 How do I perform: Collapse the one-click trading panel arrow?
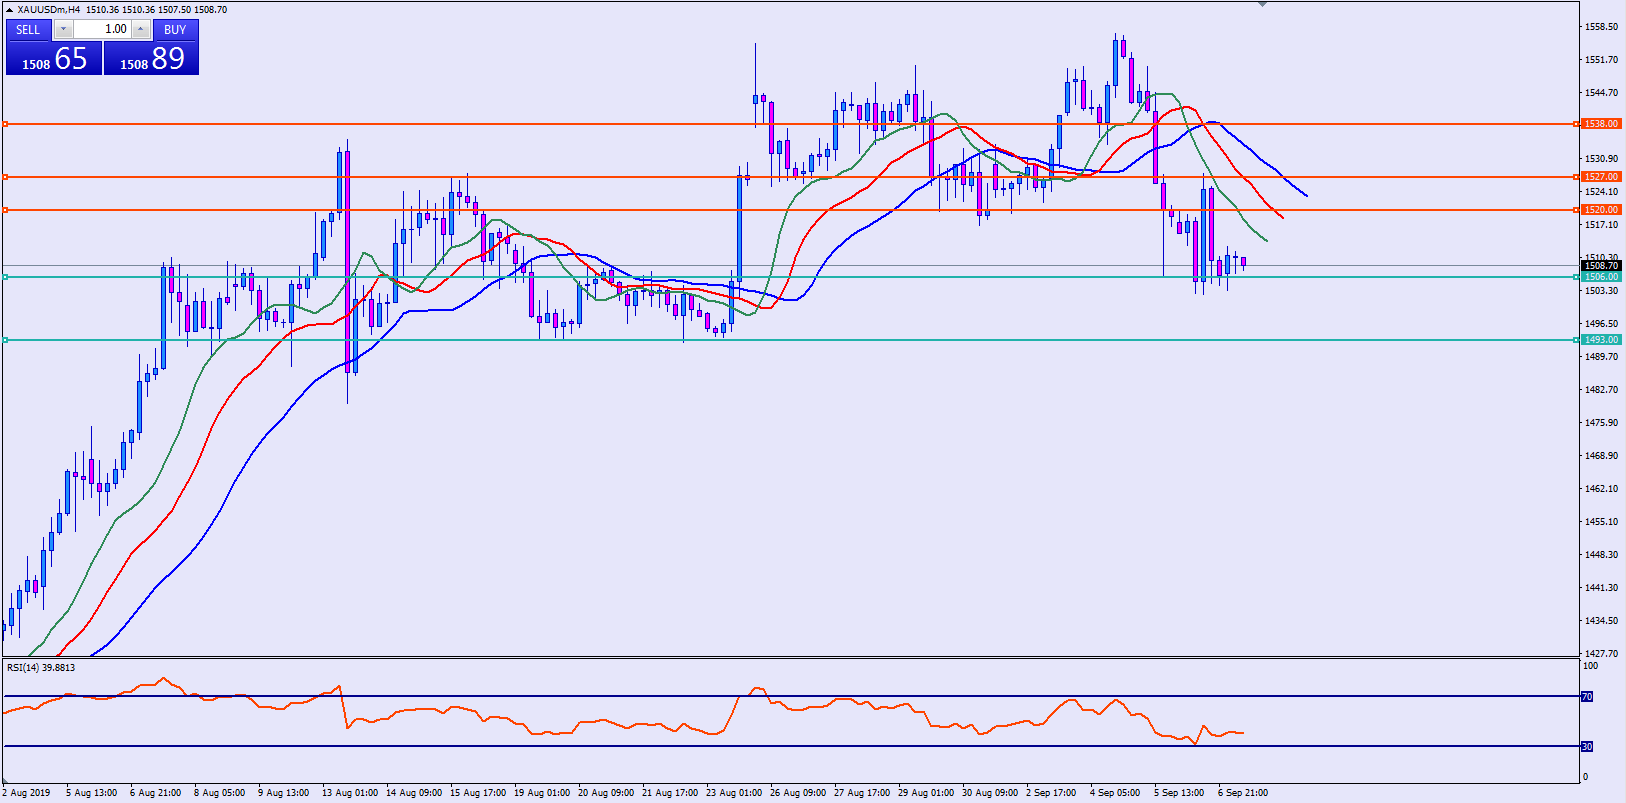9,10
